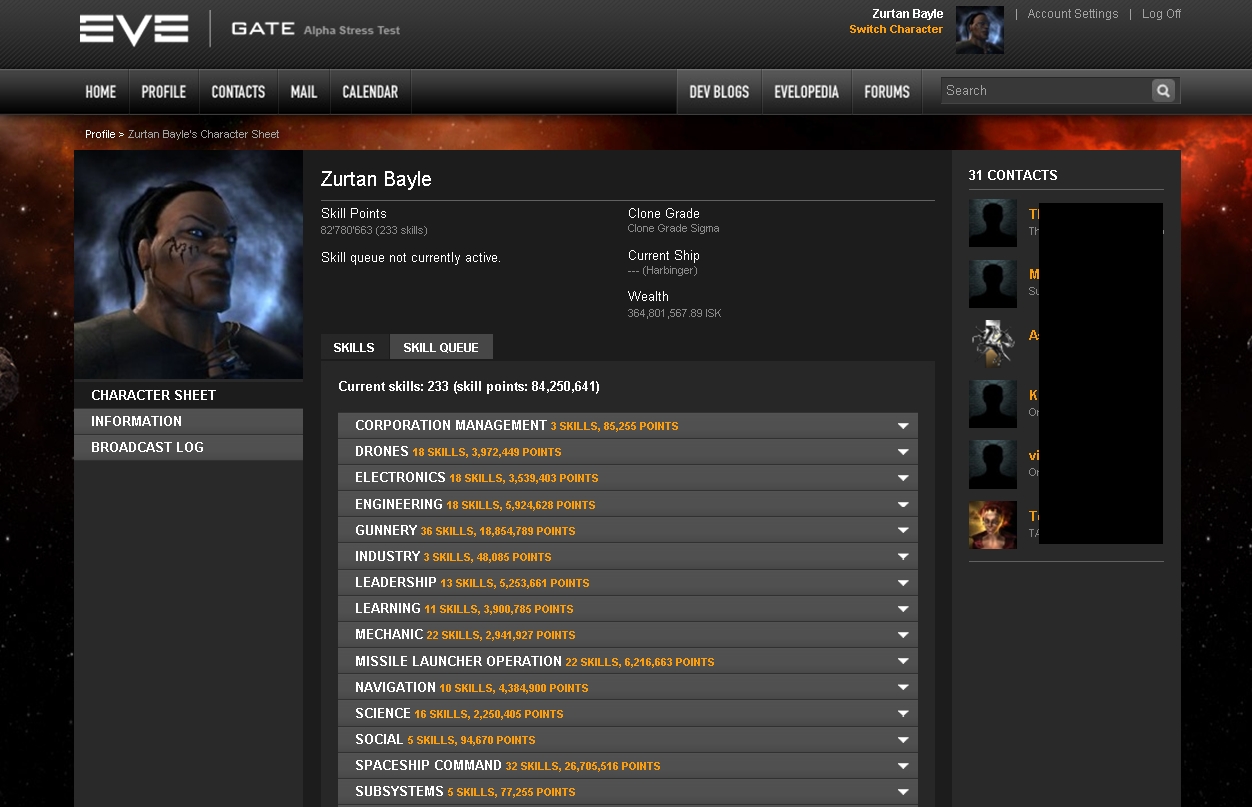Go to Home in nav bar
This screenshot has height=807, width=1252.
click(101, 92)
